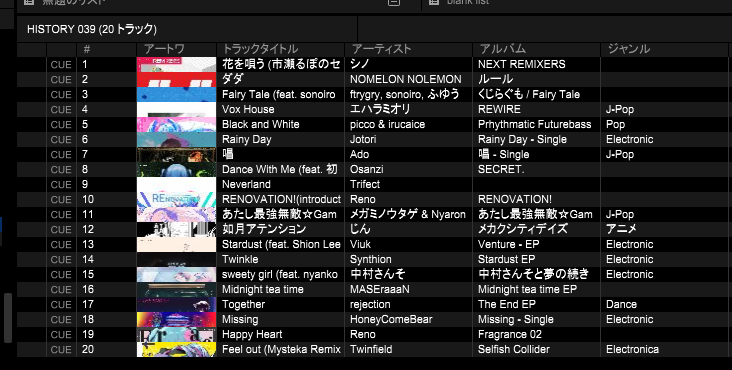Image resolution: width=732 pixels, height=370 pixels.
Task: Click artist HoneyComeBear
Action: click(x=391, y=320)
